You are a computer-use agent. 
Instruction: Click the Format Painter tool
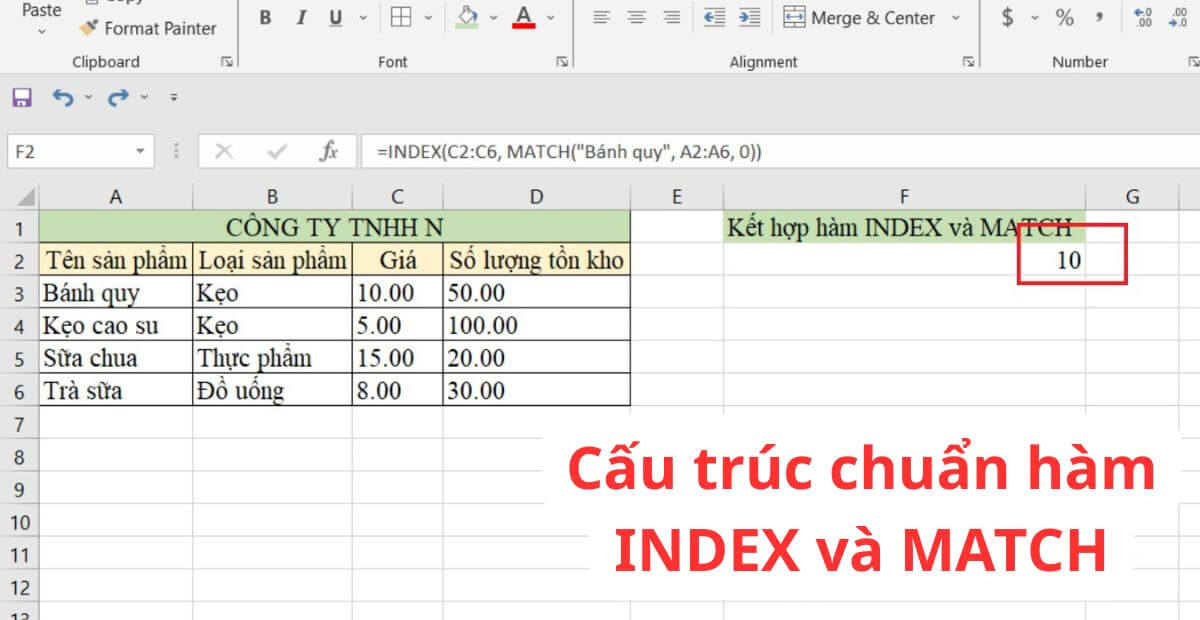[148, 28]
